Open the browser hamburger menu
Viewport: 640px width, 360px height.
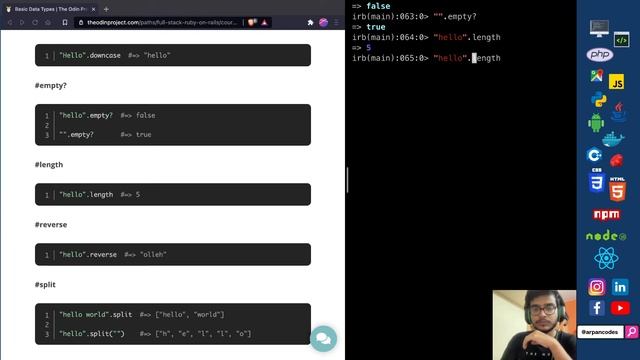tap(336, 22)
